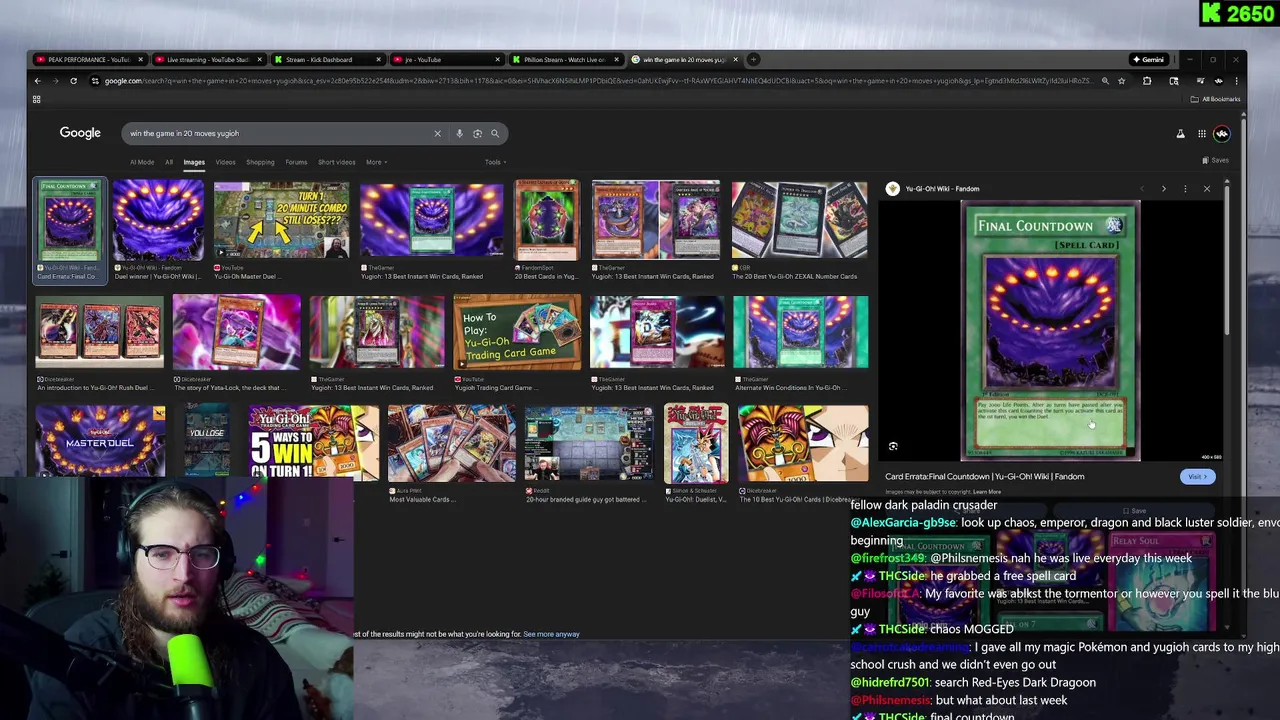The image size is (1280, 720).
Task: Open Card Errata:Final Countdown Fandom link
Action: pos(984,477)
